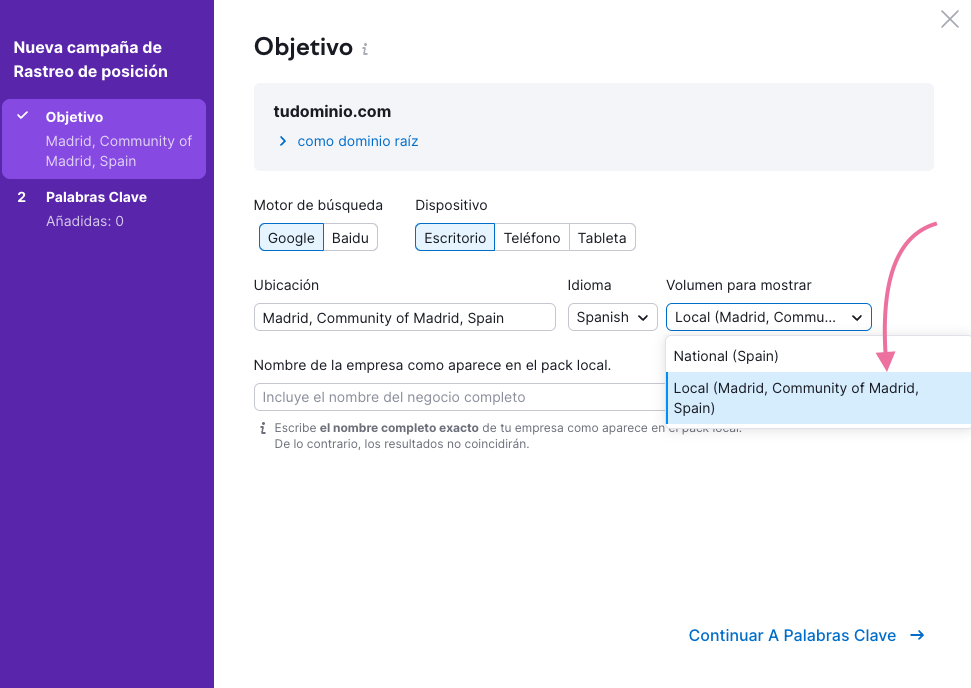Select Google as search engine

[x=291, y=237]
